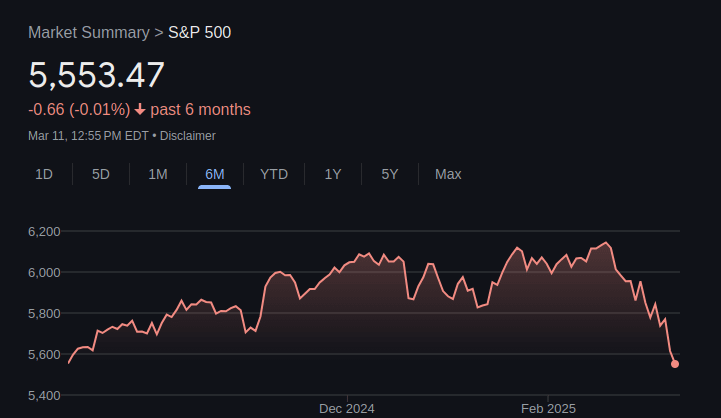Select the 5Y time range
721x418 pixels.
pyautogui.click(x=389, y=174)
